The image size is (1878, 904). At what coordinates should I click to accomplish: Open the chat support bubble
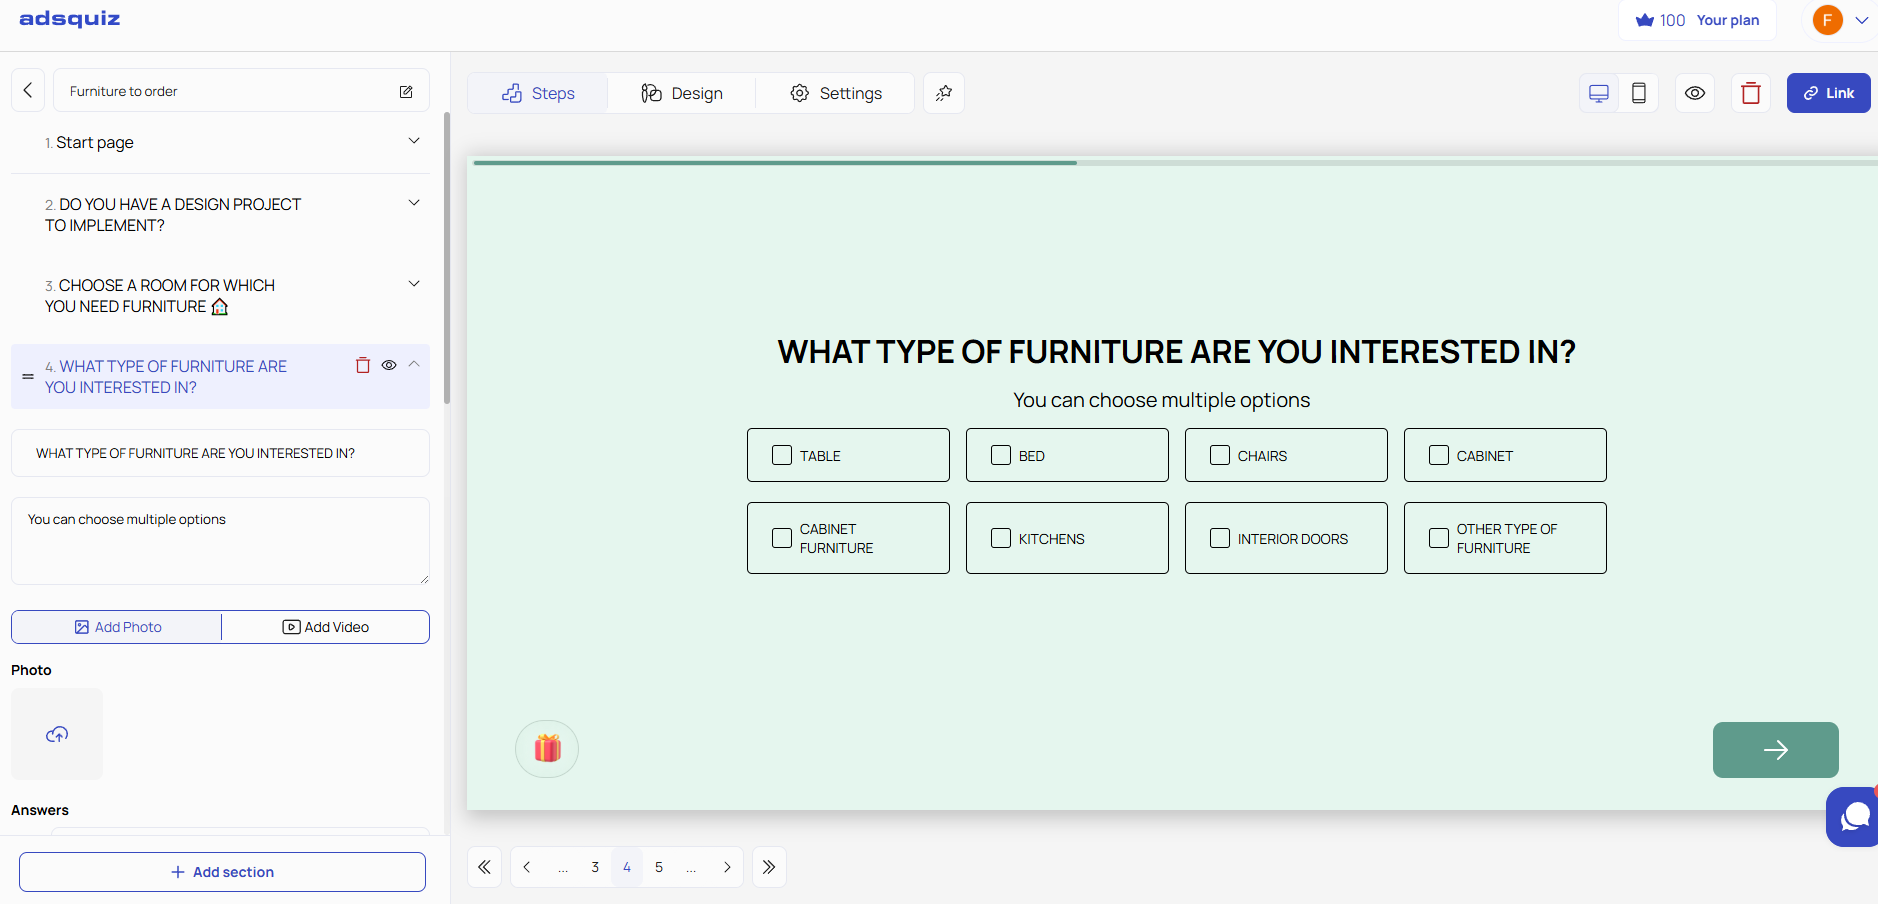point(1855,816)
